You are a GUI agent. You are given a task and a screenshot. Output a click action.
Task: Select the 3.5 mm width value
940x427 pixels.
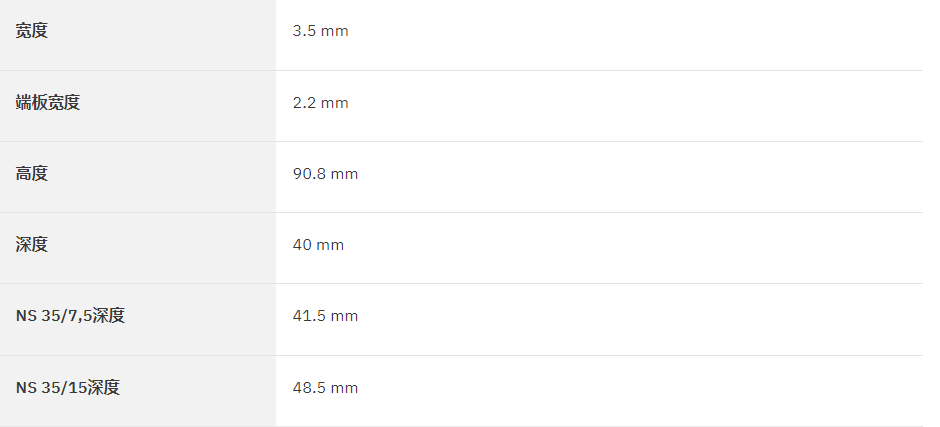click(321, 31)
